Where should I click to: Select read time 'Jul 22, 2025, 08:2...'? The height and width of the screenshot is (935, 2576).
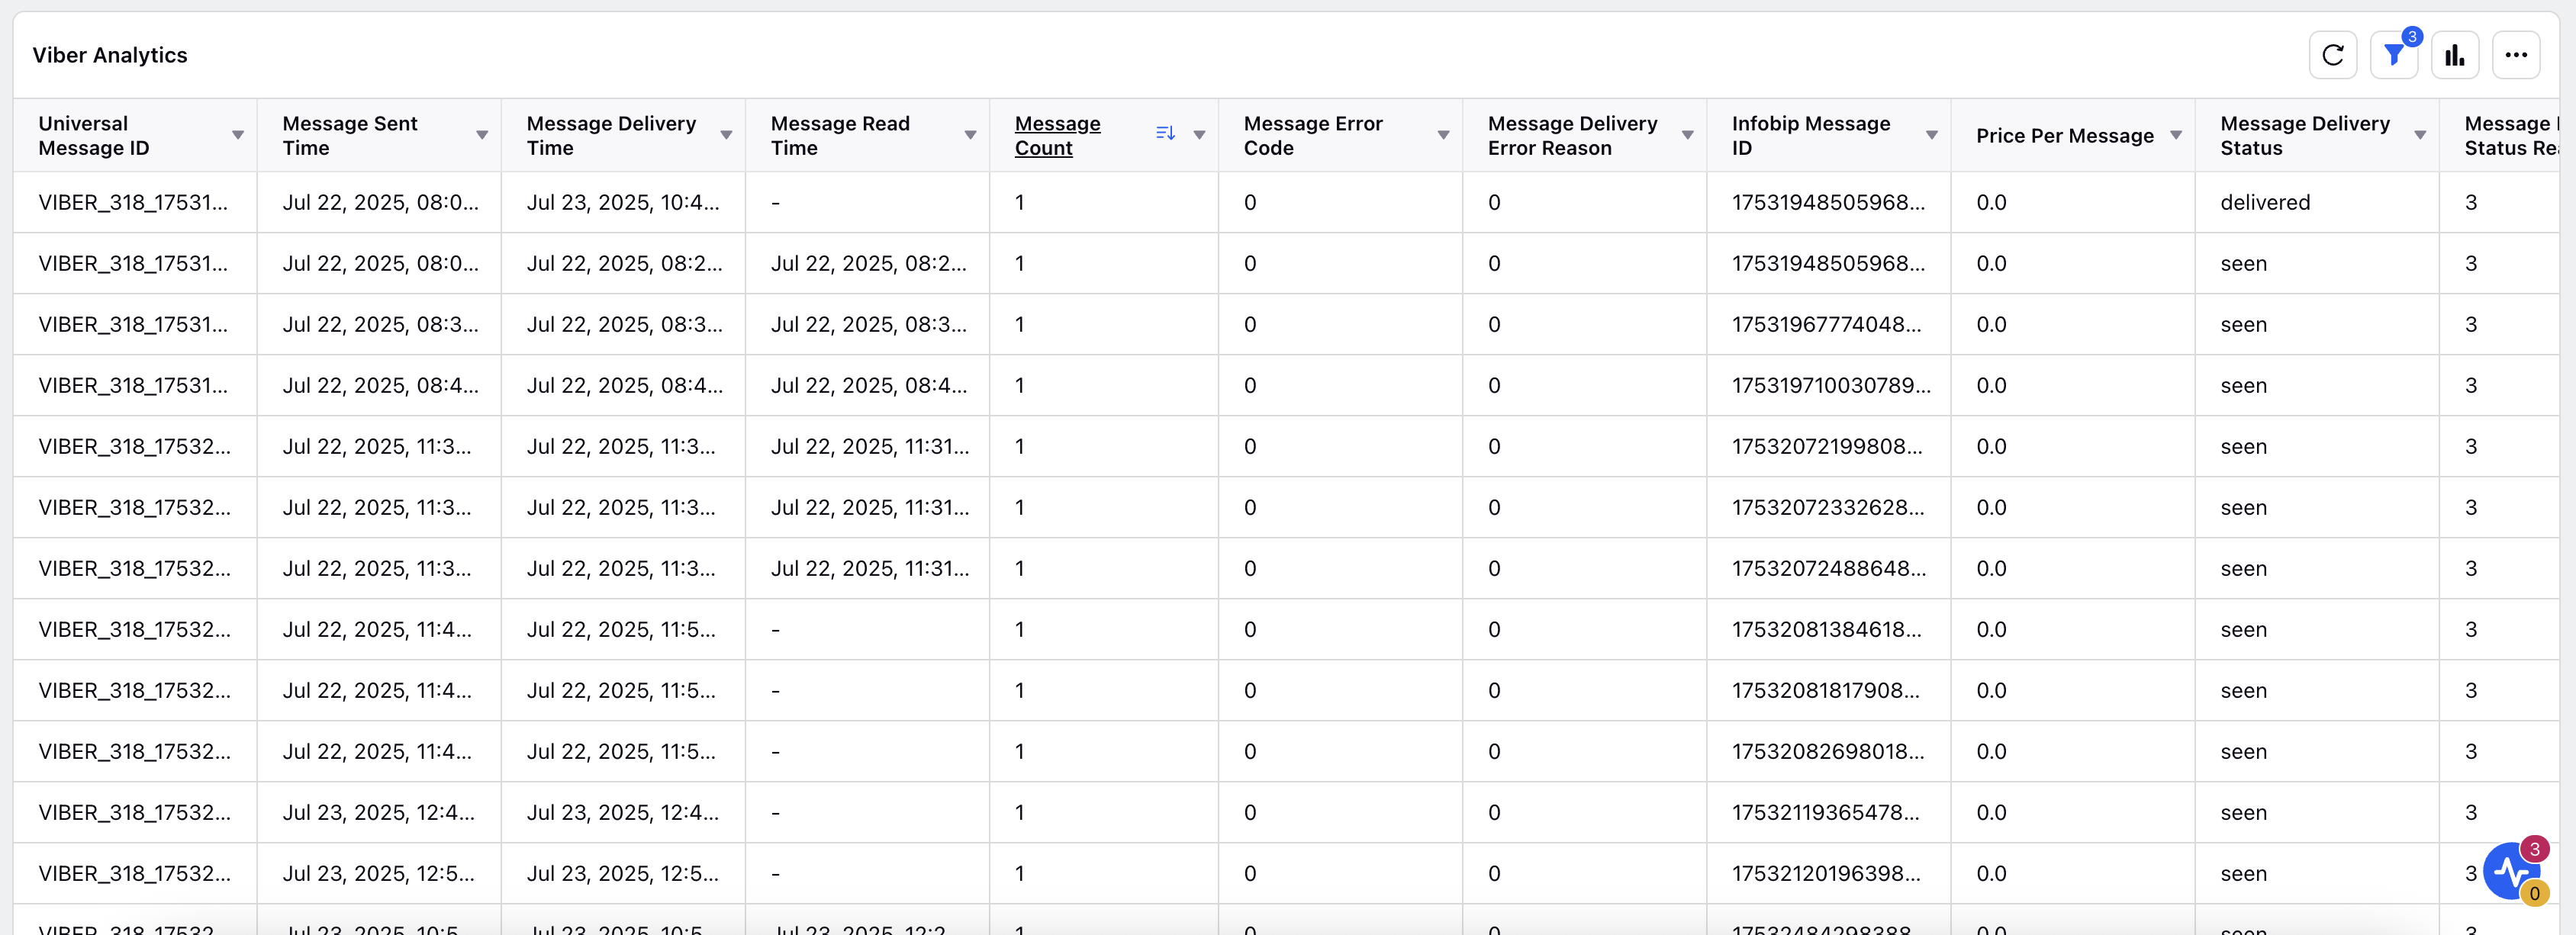(868, 263)
